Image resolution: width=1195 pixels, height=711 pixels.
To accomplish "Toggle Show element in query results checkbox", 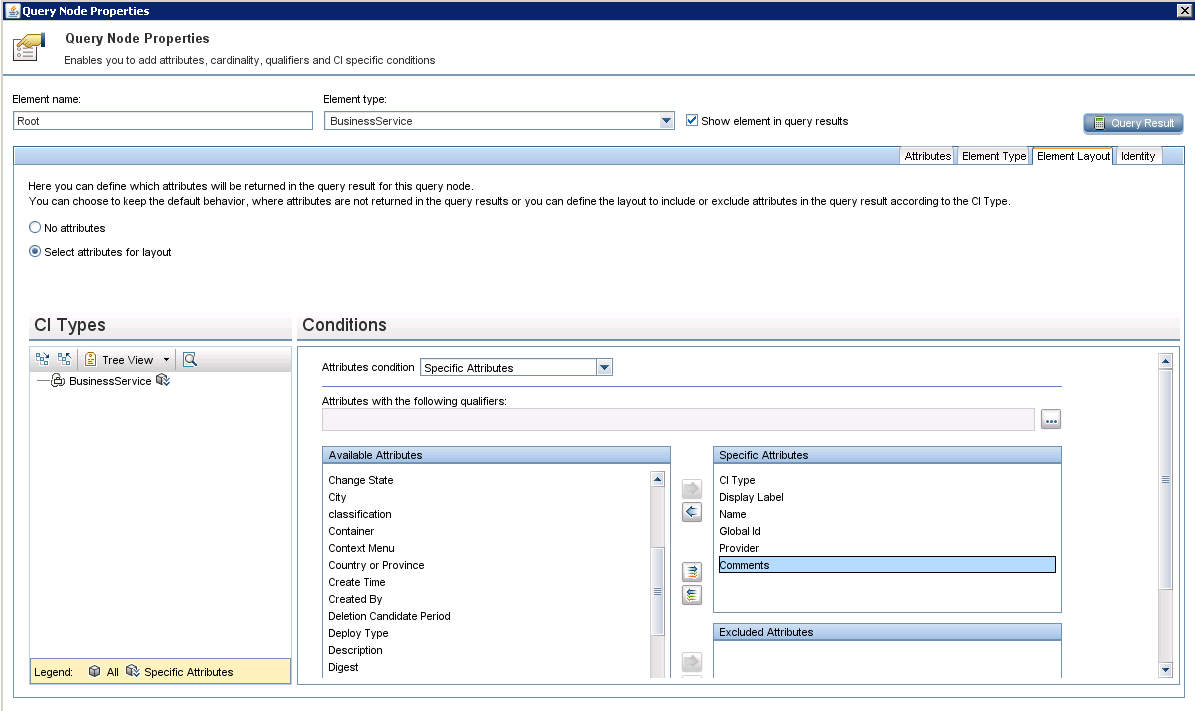I will 692,121.
